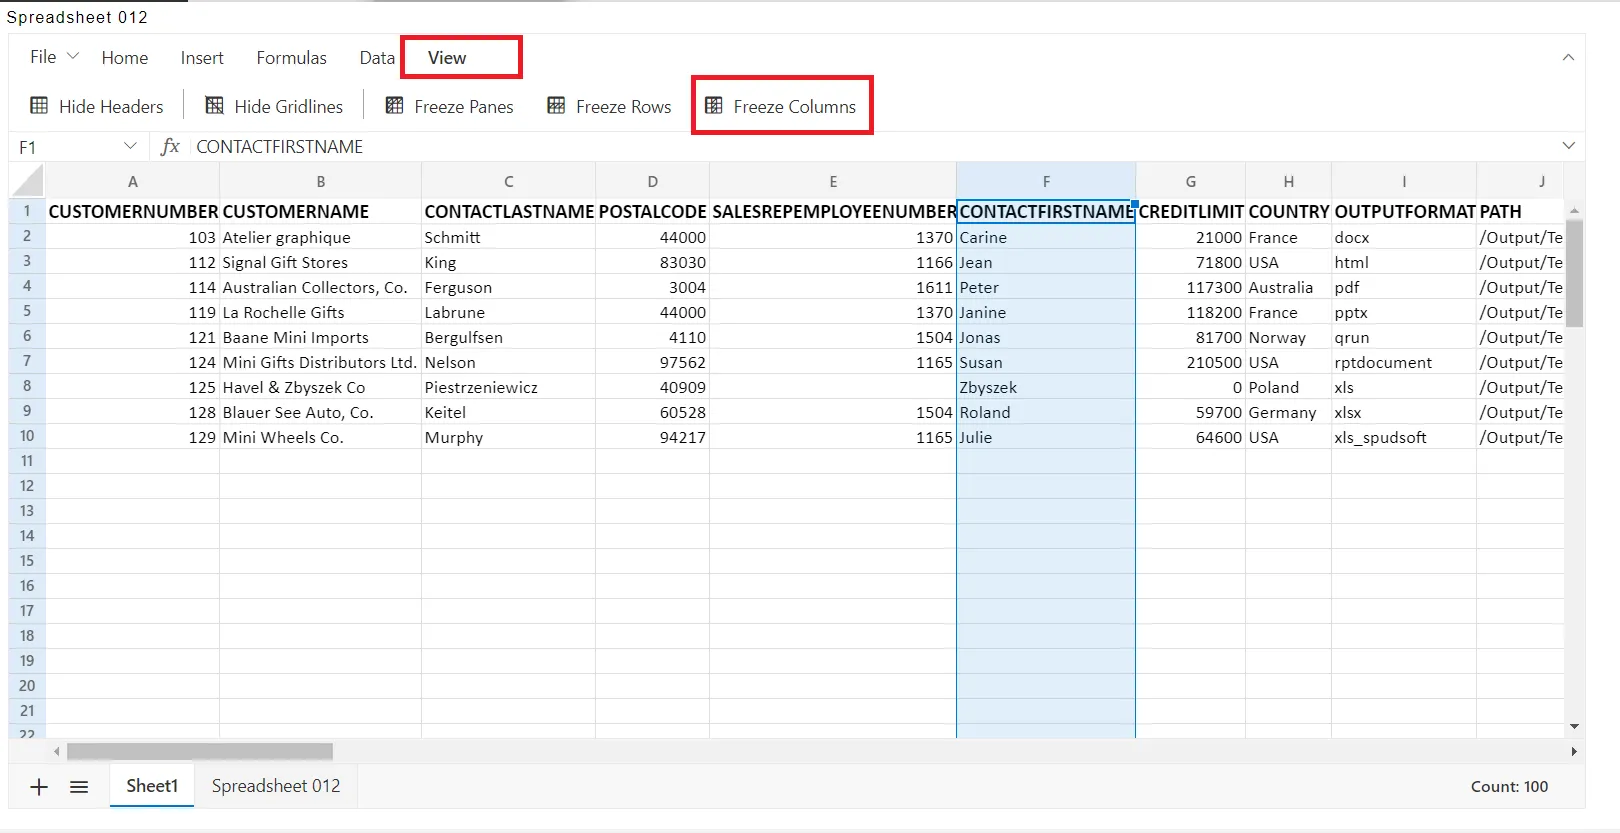Image resolution: width=1620 pixels, height=833 pixels.
Task: Click the Freeze Panes button
Action: point(450,106)
